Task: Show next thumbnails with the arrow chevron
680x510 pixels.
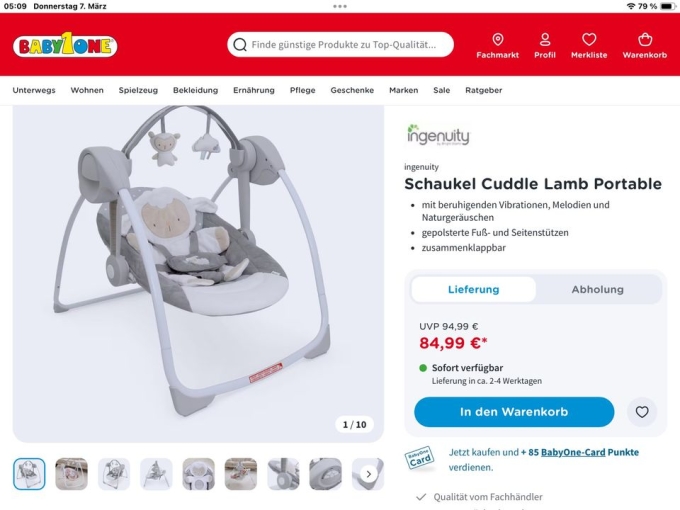Action: click(369, 474)
